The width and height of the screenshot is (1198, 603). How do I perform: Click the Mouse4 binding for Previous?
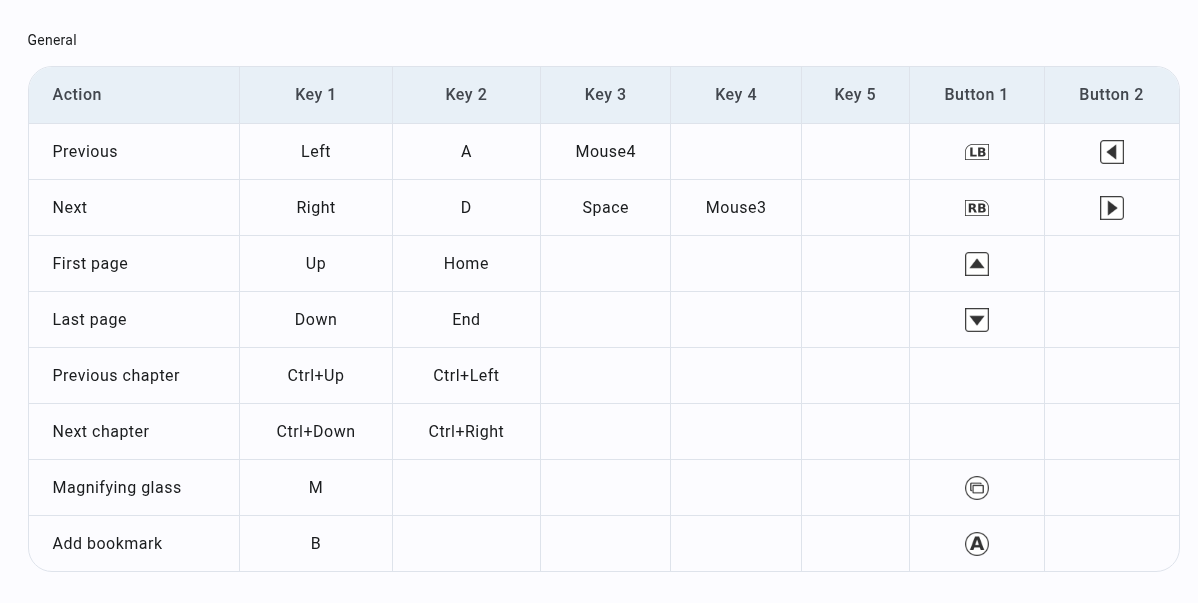pyautogui.click(x=605, y=151)
